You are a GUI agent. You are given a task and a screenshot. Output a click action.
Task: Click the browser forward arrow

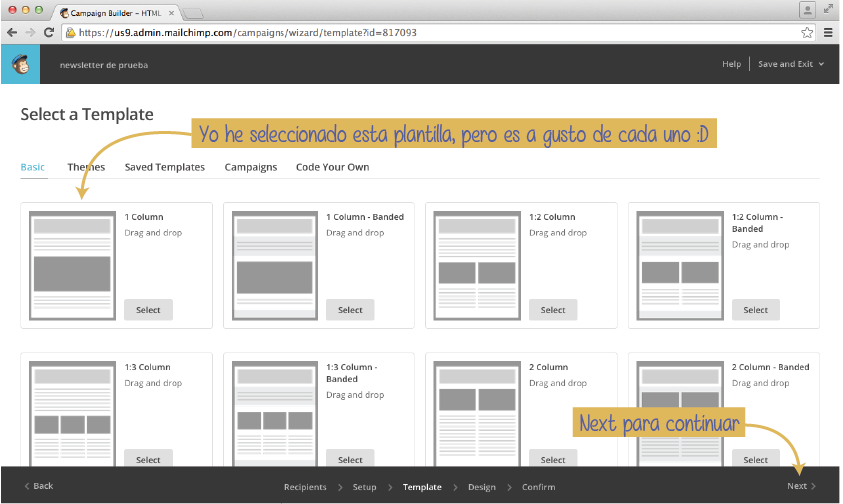(30, 33)
